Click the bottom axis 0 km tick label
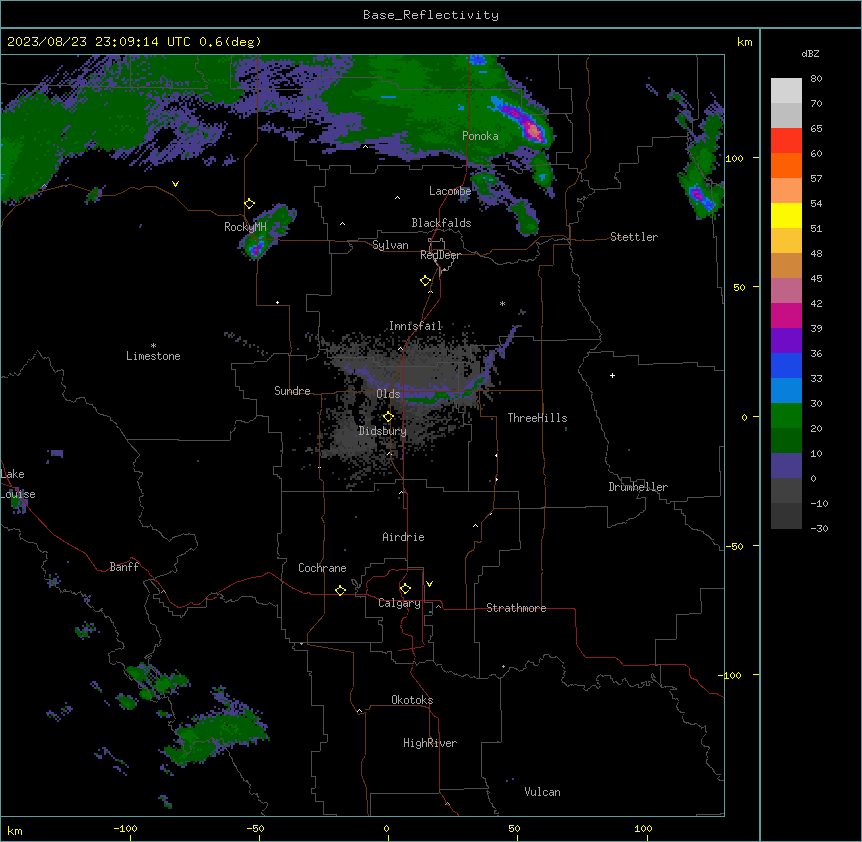This screenshot has height=842, width=862. pos(386,828)
